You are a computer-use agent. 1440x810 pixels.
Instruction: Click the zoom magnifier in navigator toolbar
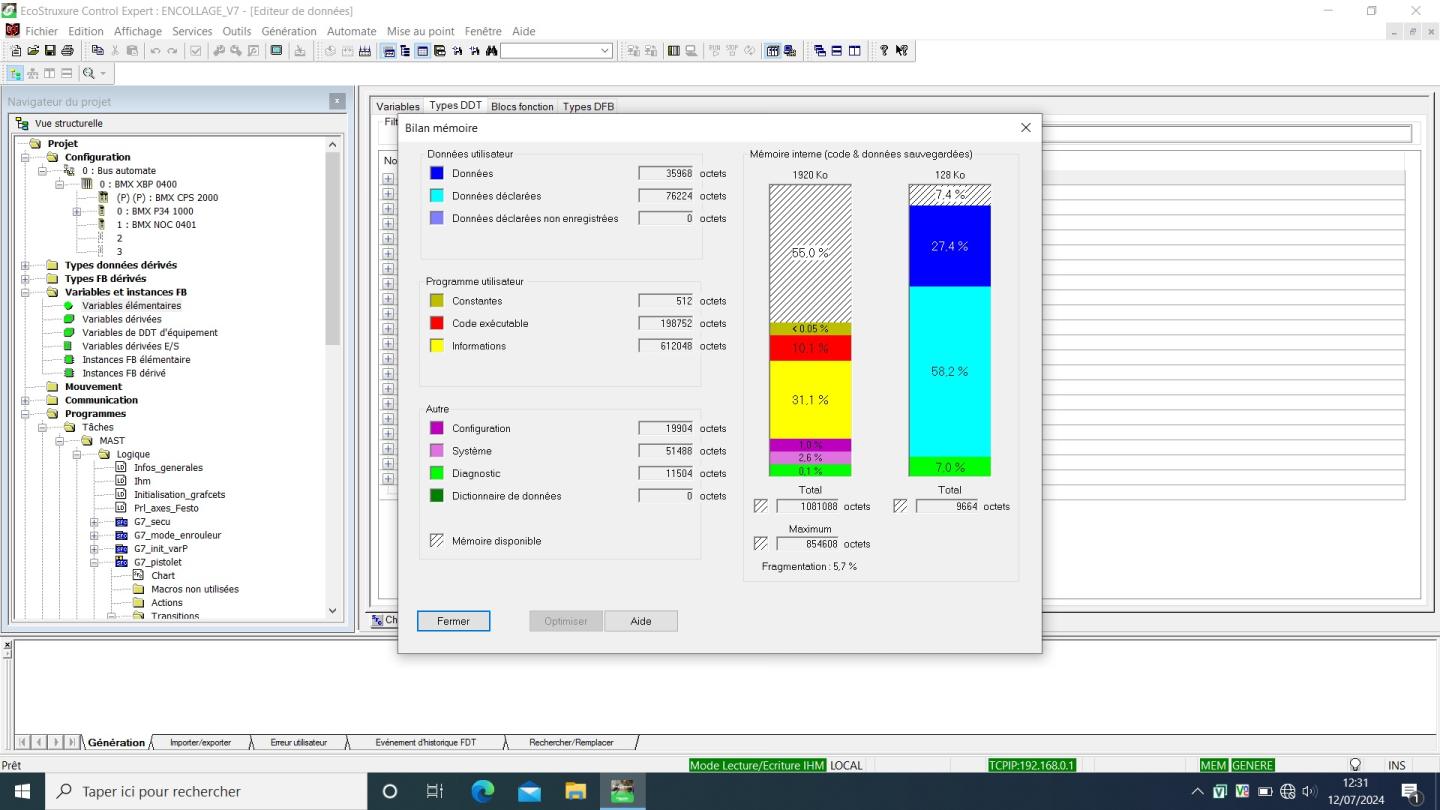(x=89, y=73)
